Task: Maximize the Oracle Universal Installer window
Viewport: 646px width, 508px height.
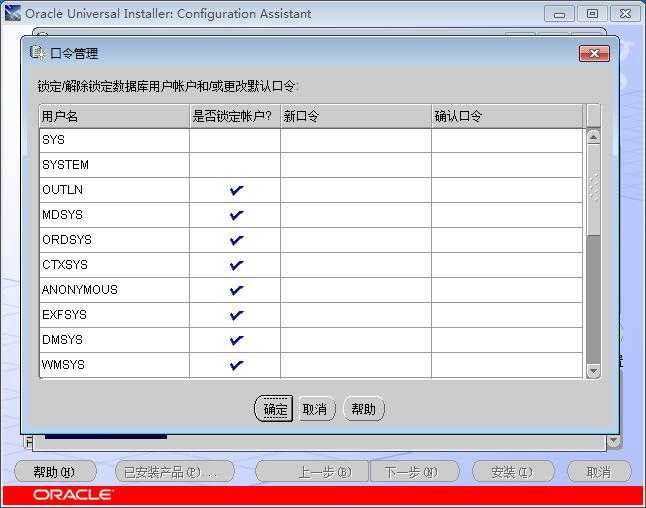Action: (592, 14)
